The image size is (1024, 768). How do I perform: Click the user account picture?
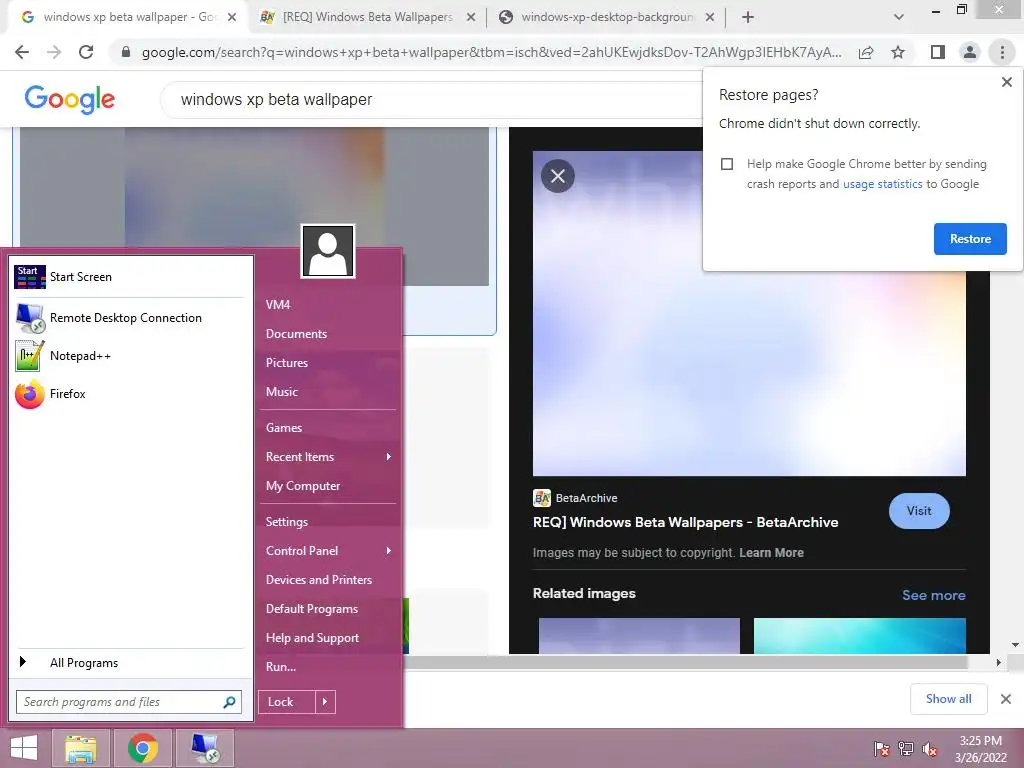[328, 251]
